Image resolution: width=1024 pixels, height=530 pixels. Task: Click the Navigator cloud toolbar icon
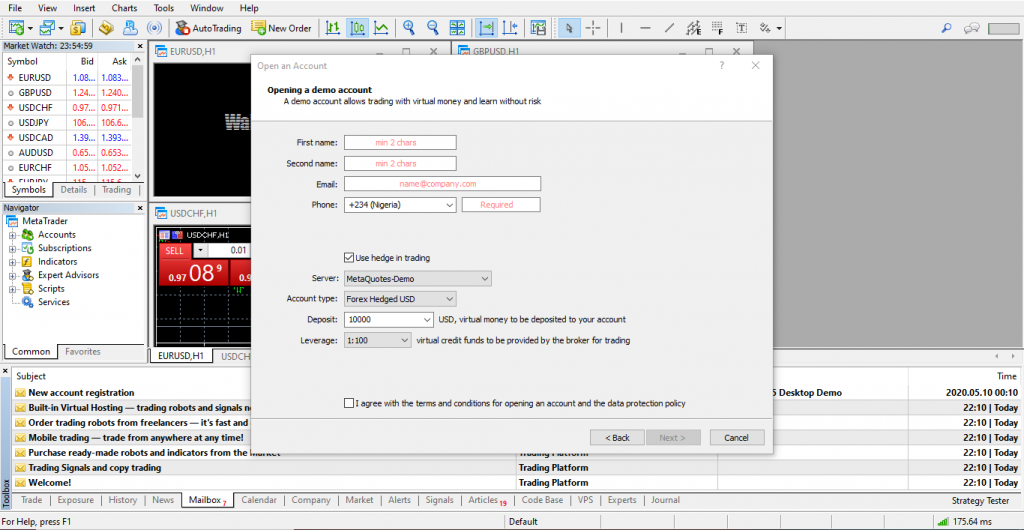click(x=131, y=28)
